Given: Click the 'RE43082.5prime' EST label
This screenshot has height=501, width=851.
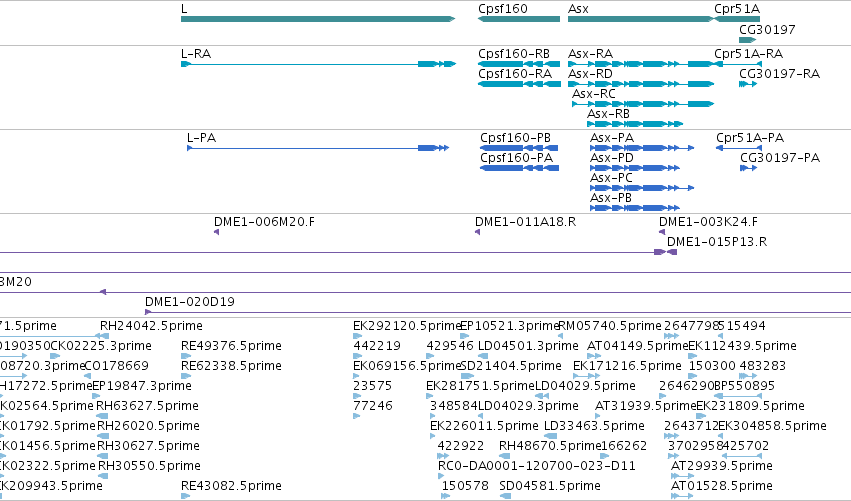Looking at the screenshot, I should pyautogui.click(x=231, y=486).
